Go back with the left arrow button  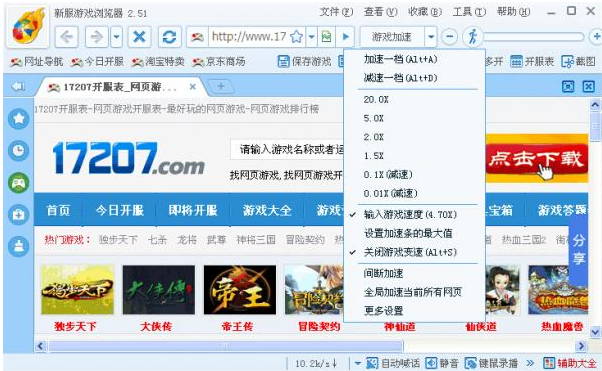click(66, 37)
